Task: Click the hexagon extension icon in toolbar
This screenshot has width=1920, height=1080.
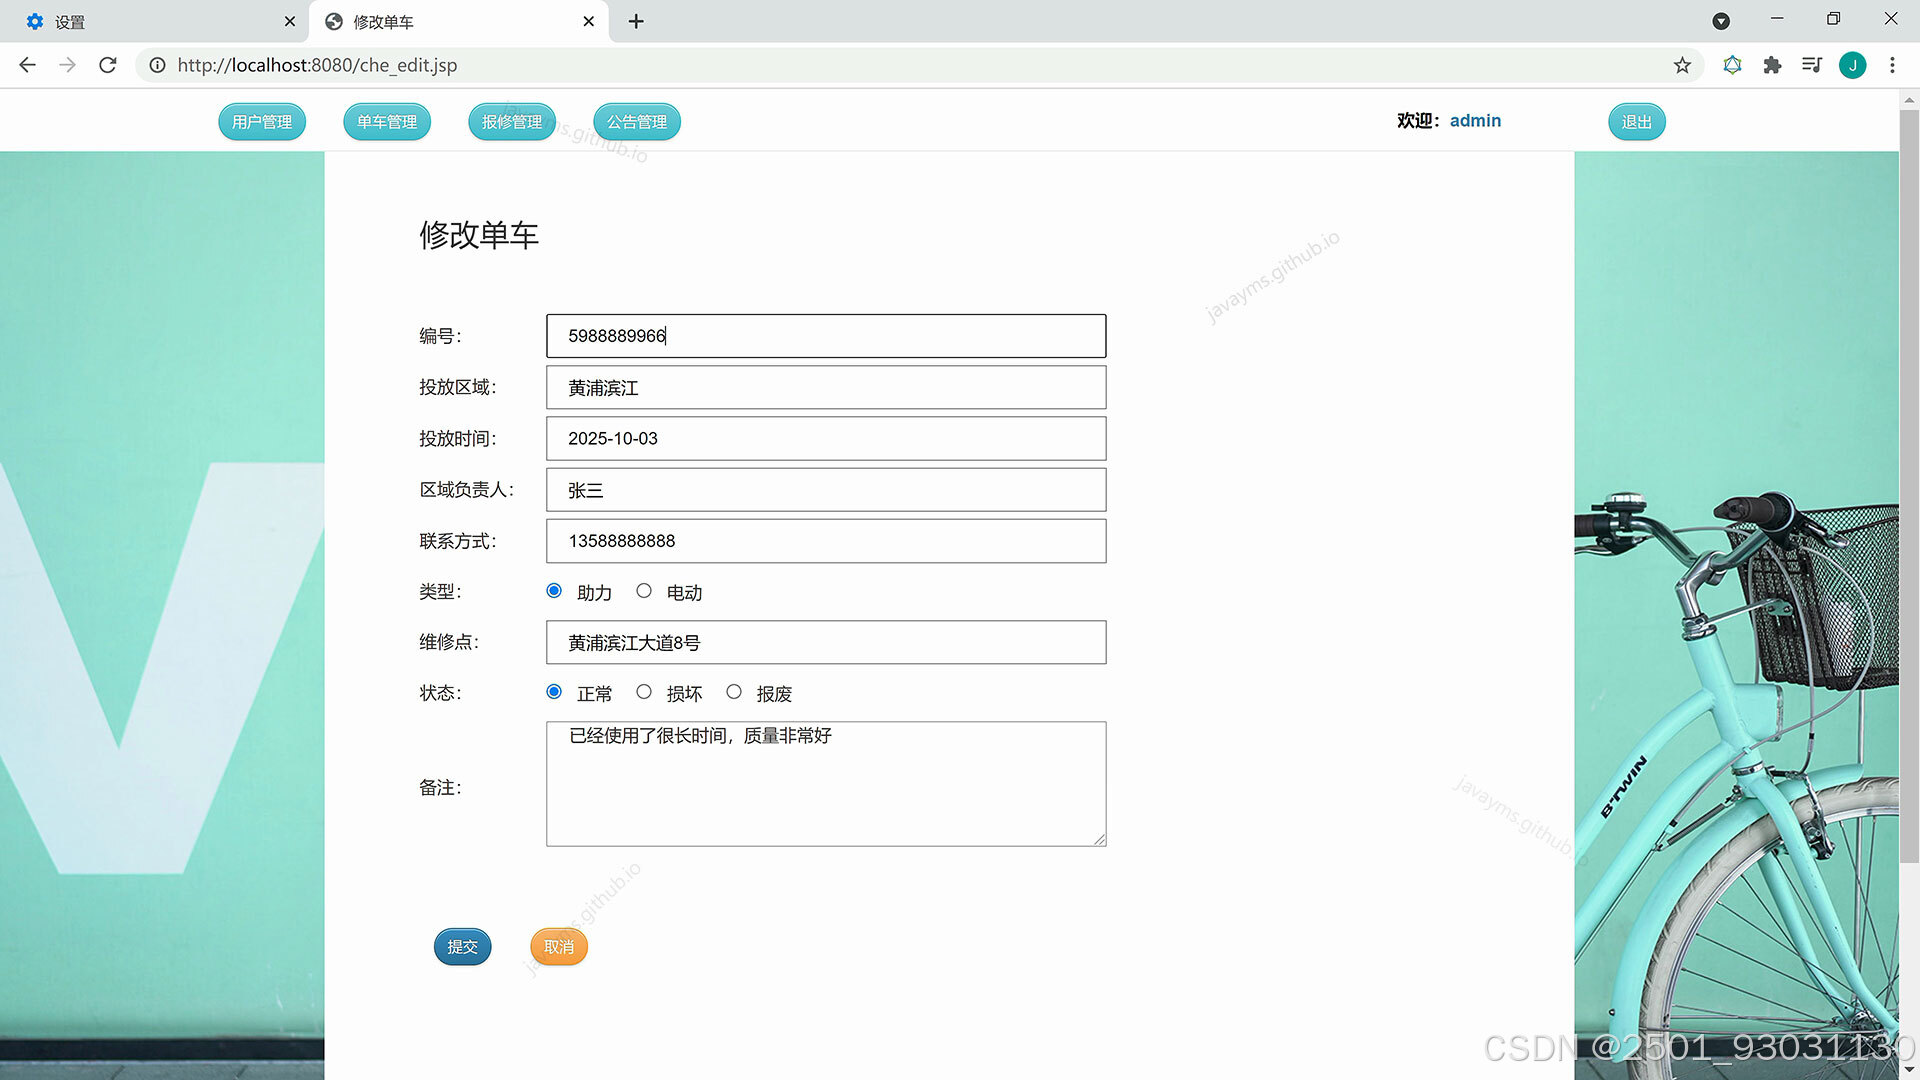Action: [1732, 65]
